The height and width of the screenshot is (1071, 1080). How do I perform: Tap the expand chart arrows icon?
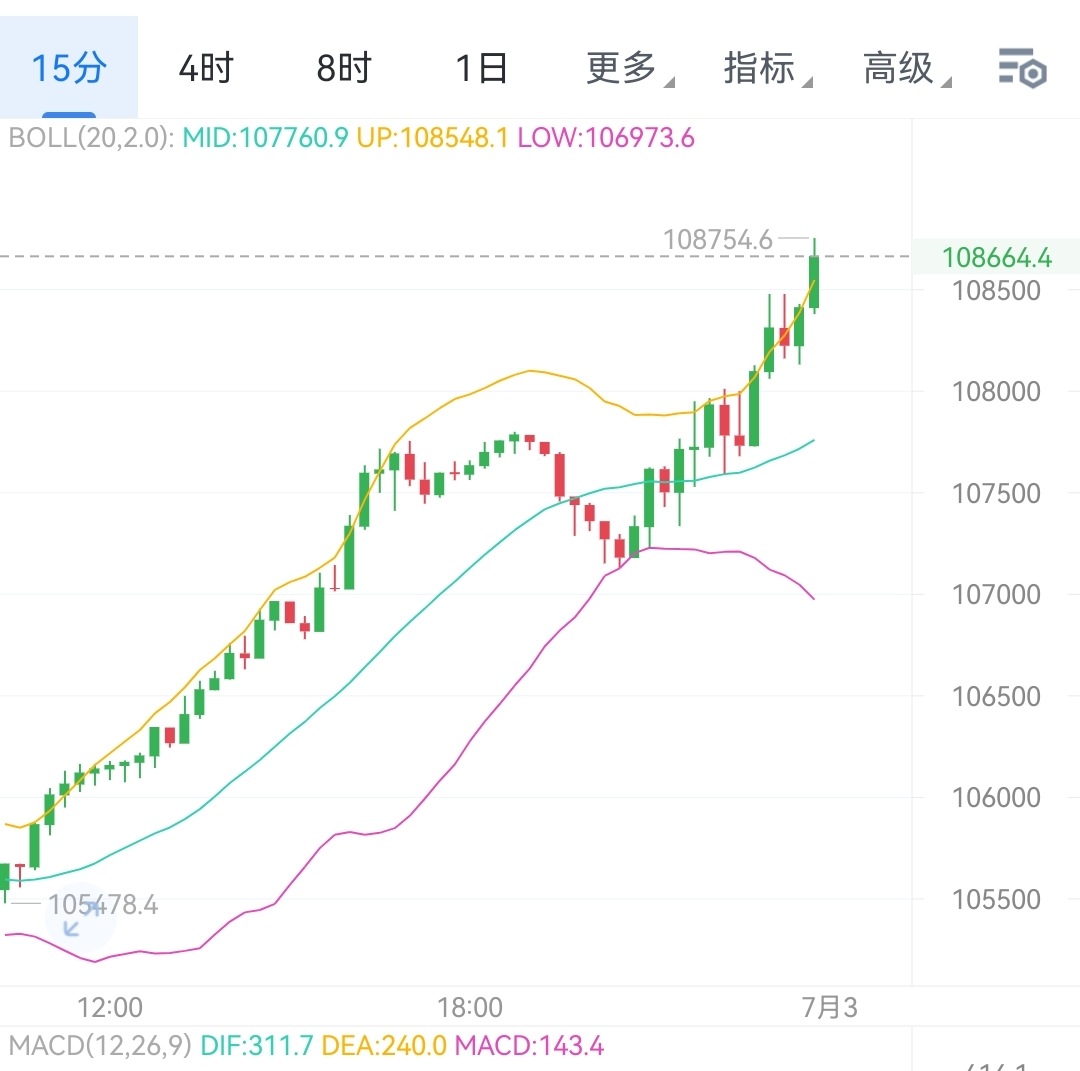(x=80, y=918)
